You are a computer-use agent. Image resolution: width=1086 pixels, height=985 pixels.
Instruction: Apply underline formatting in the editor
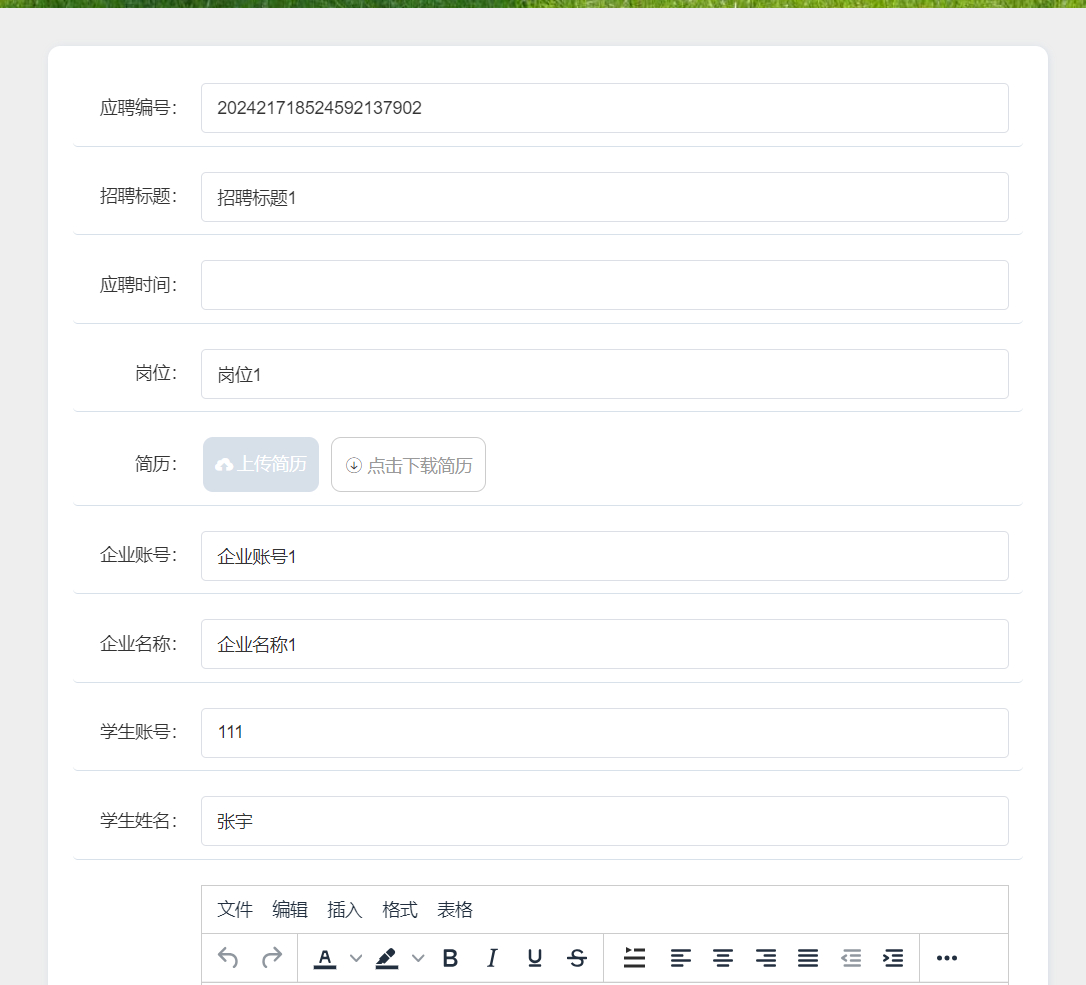(x=534, y=957)
